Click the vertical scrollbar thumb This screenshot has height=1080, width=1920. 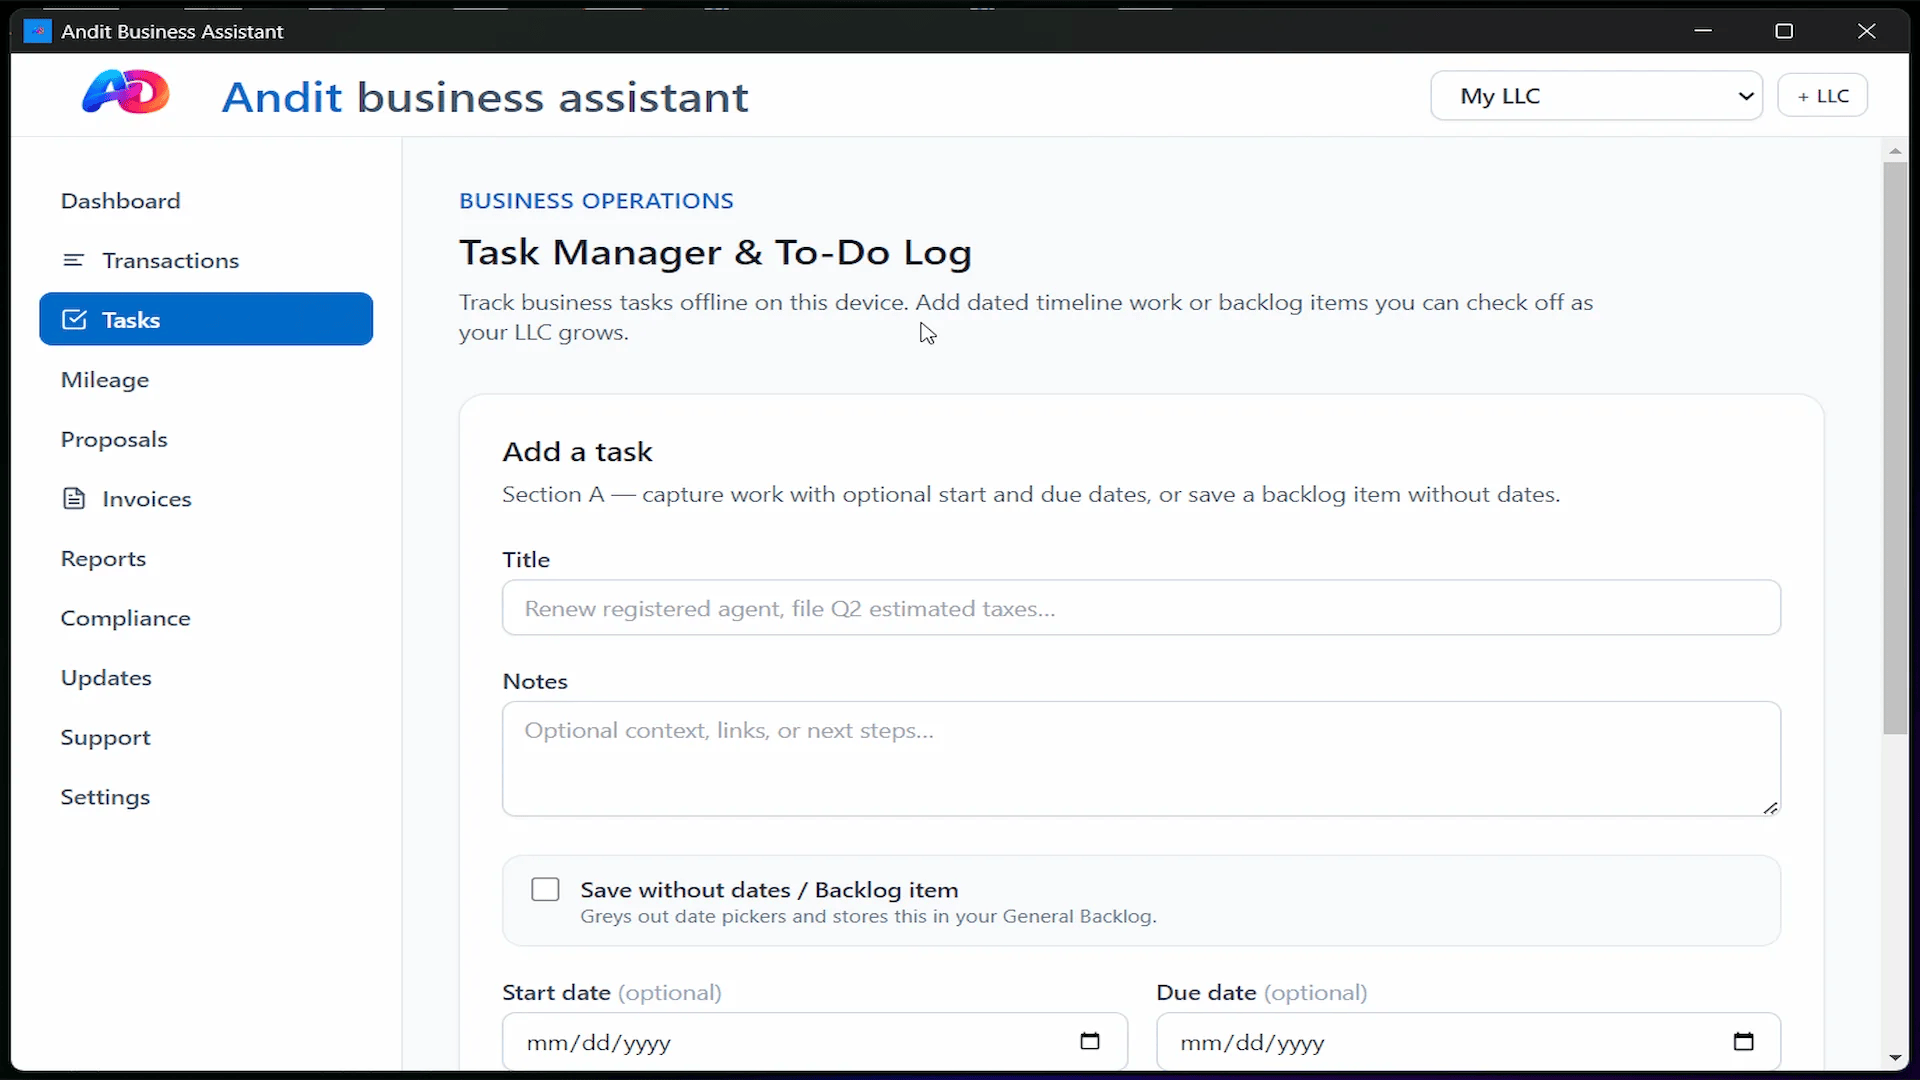pos(1895,448)
